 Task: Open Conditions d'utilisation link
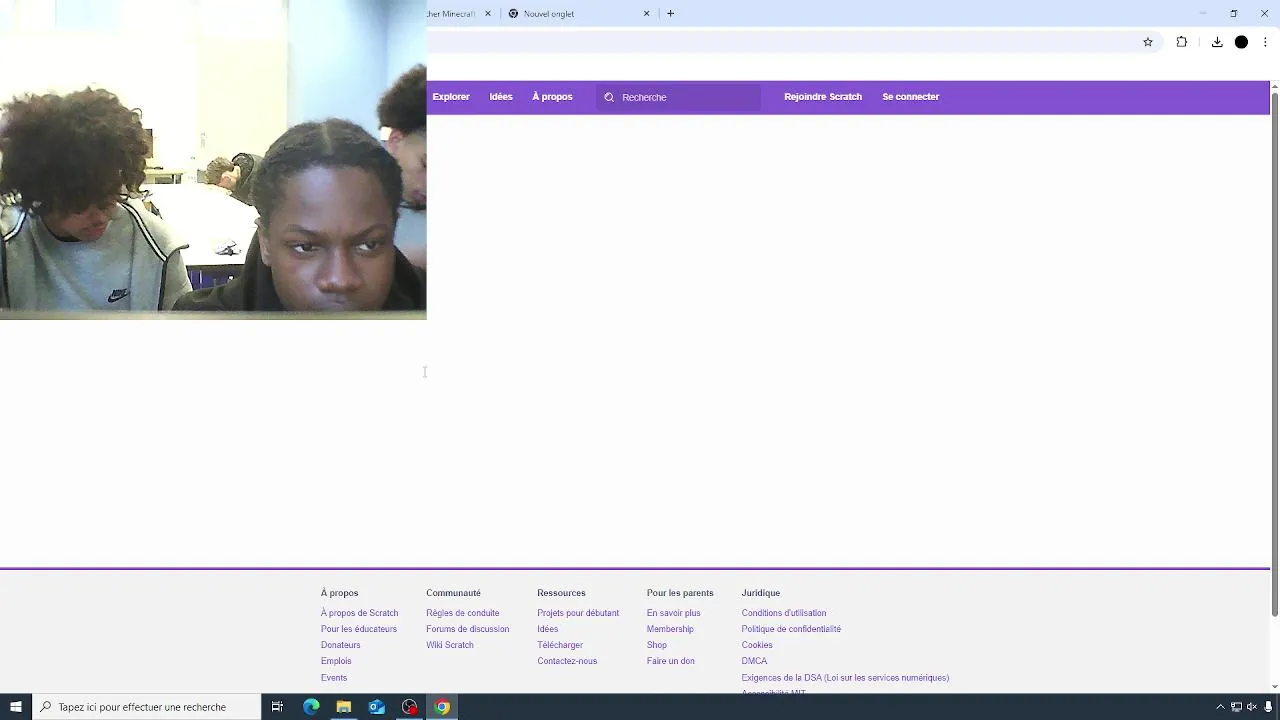784,613
